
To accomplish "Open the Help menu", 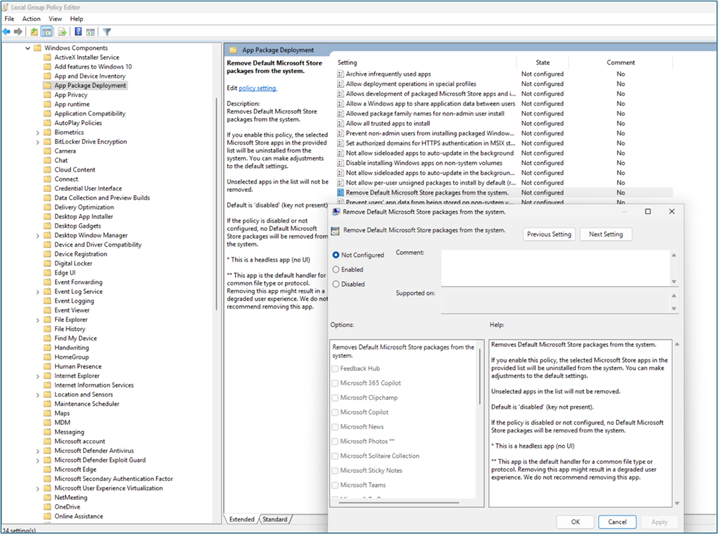I will [76, 19].
